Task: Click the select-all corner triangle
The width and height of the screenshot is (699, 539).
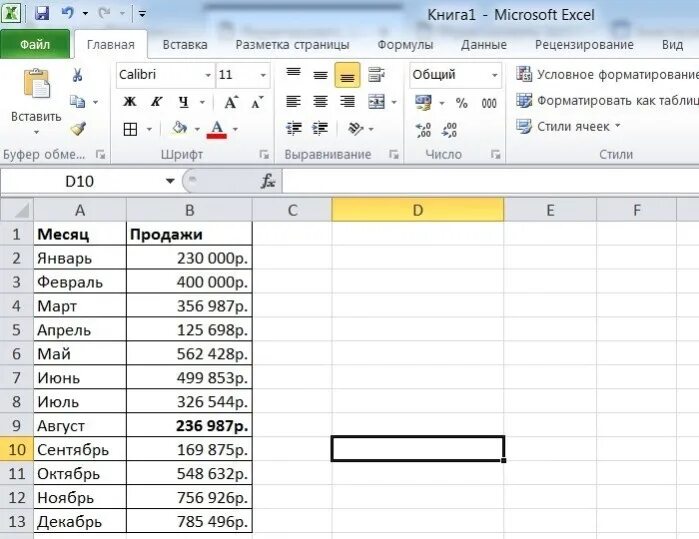Action: [17, 210]
